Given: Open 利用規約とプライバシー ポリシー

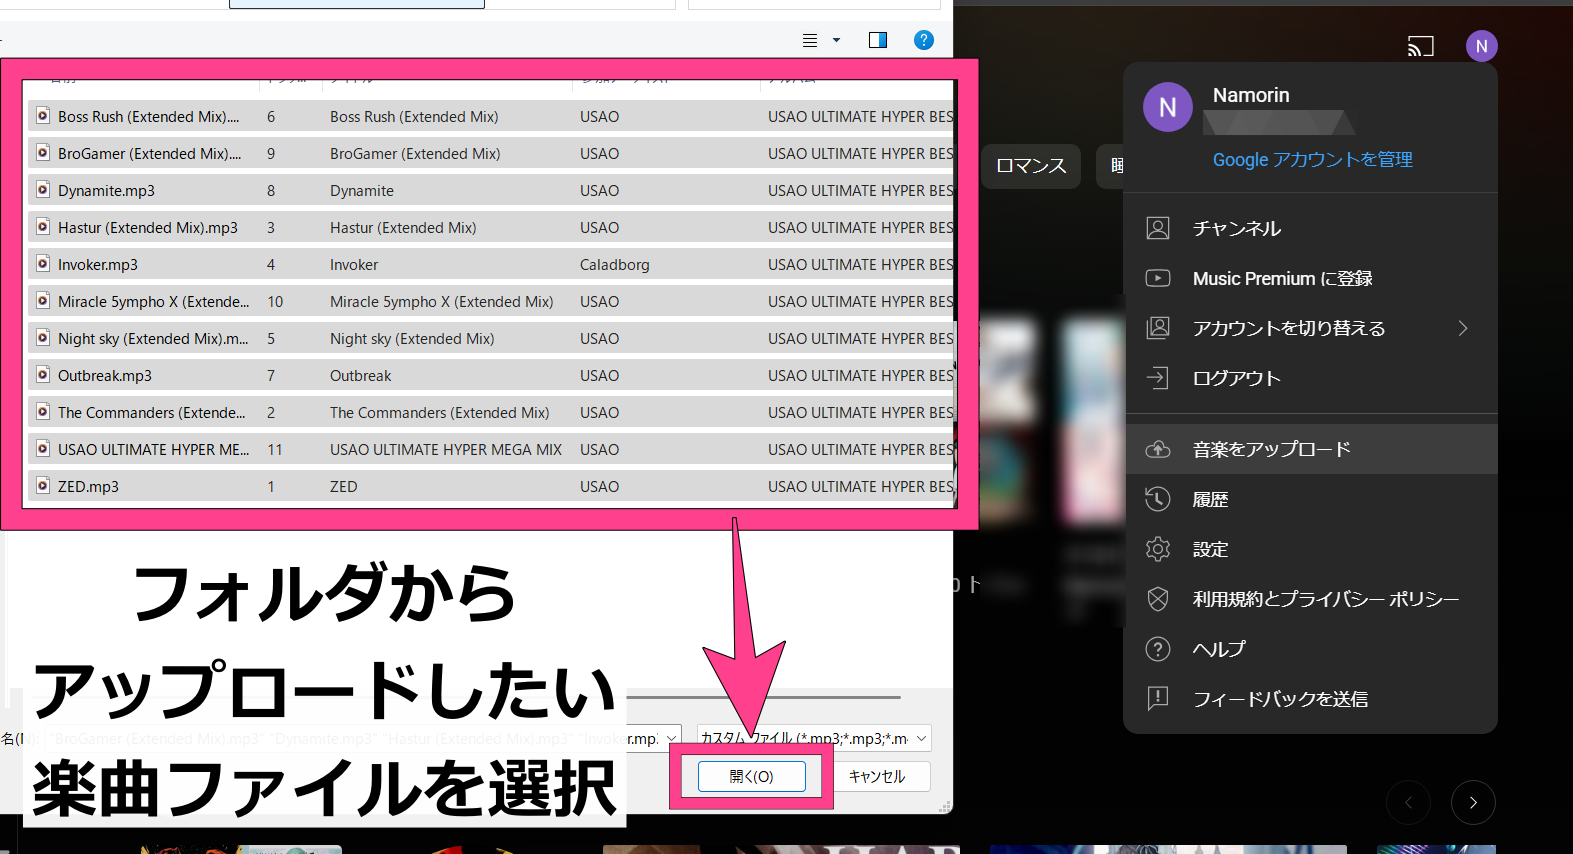Looking at the screenshot, I should point(1311,599).
